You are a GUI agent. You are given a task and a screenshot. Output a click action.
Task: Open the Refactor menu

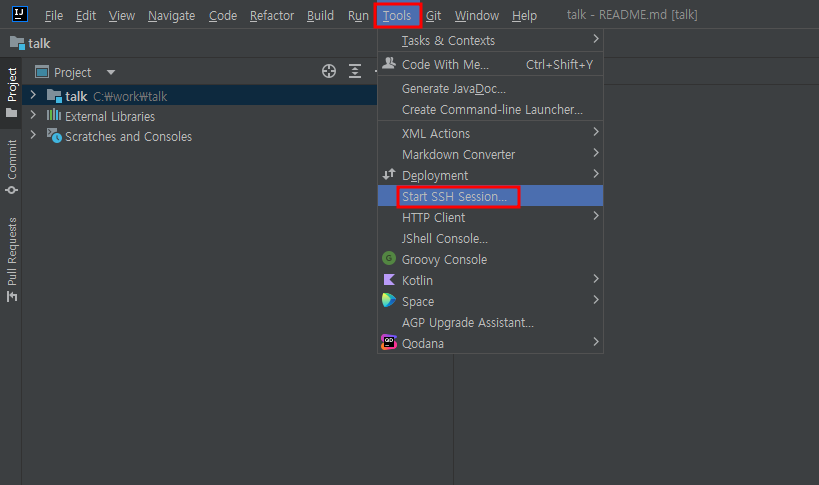272,16
